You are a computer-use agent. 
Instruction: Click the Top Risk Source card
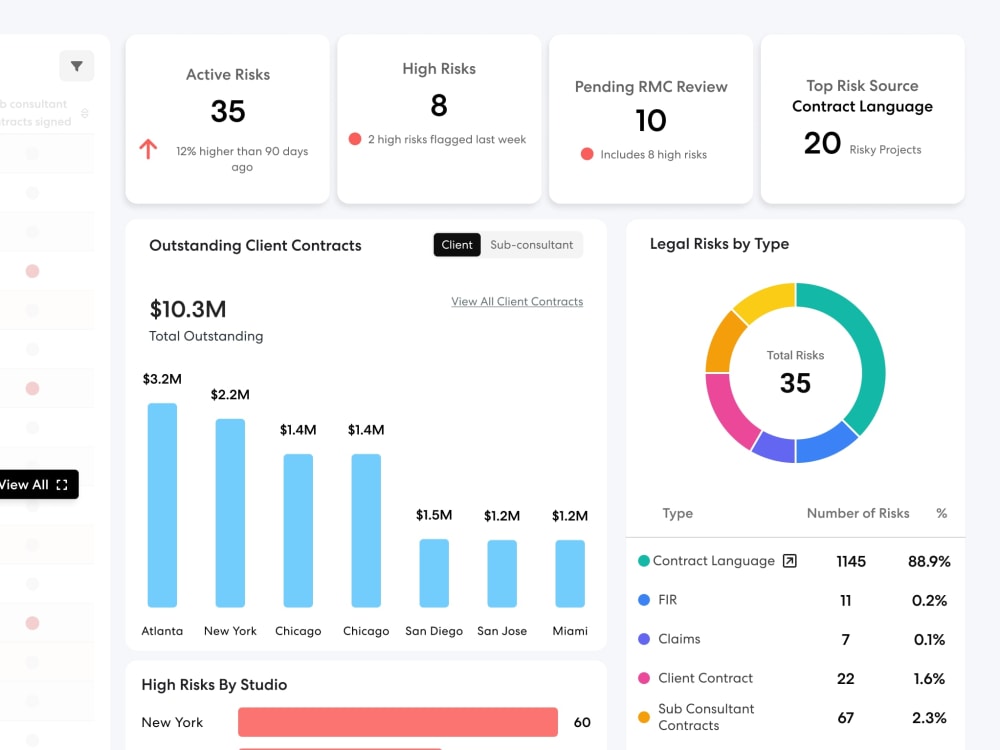pos(863,119)
